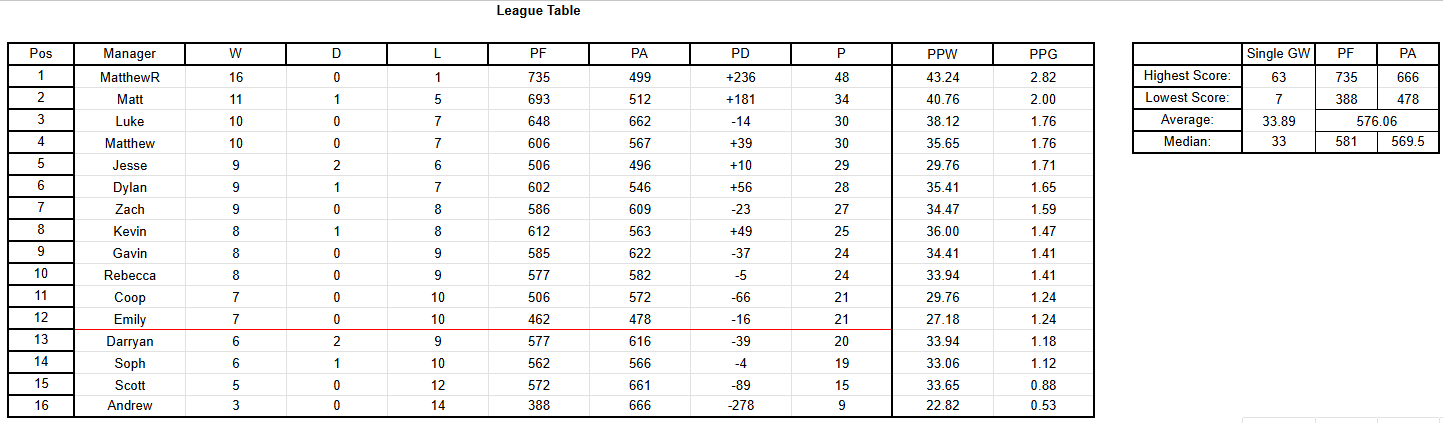The width and height of the screenshot is (1443, 423).
Task: Select the 569.5 median PA cell
Action: pos(1407,142)
